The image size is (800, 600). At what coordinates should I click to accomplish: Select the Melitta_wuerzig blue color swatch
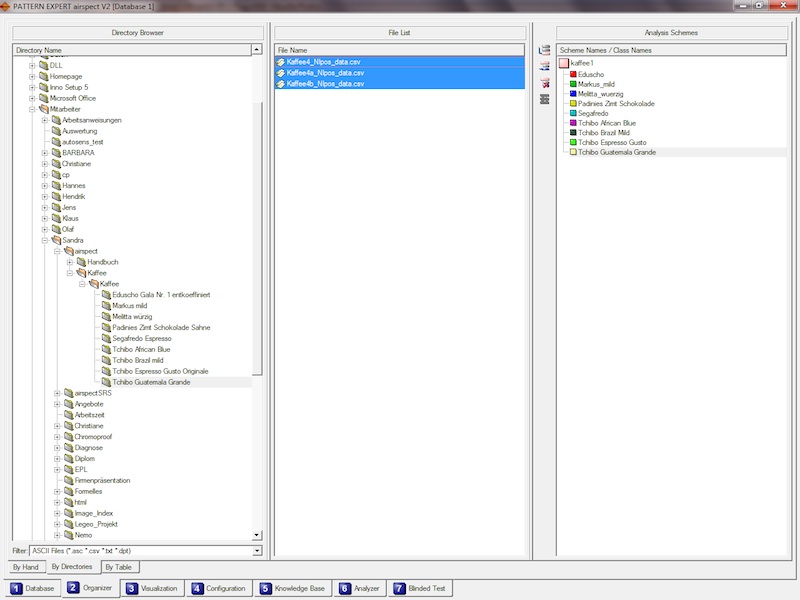[x=573, y=93]
